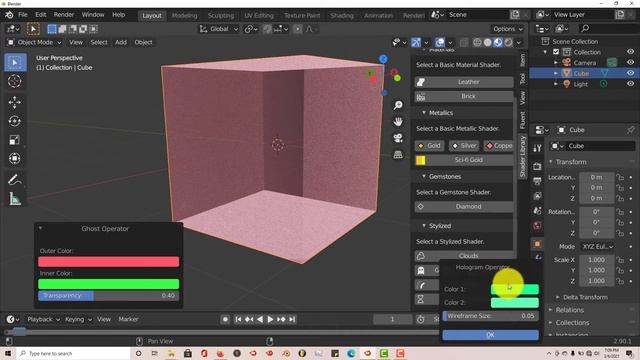Image resolution: width=640 pixels, height=360 pixels.
Task: Switch to the Modeling workspace tab
Action: [x=184, y=16]
